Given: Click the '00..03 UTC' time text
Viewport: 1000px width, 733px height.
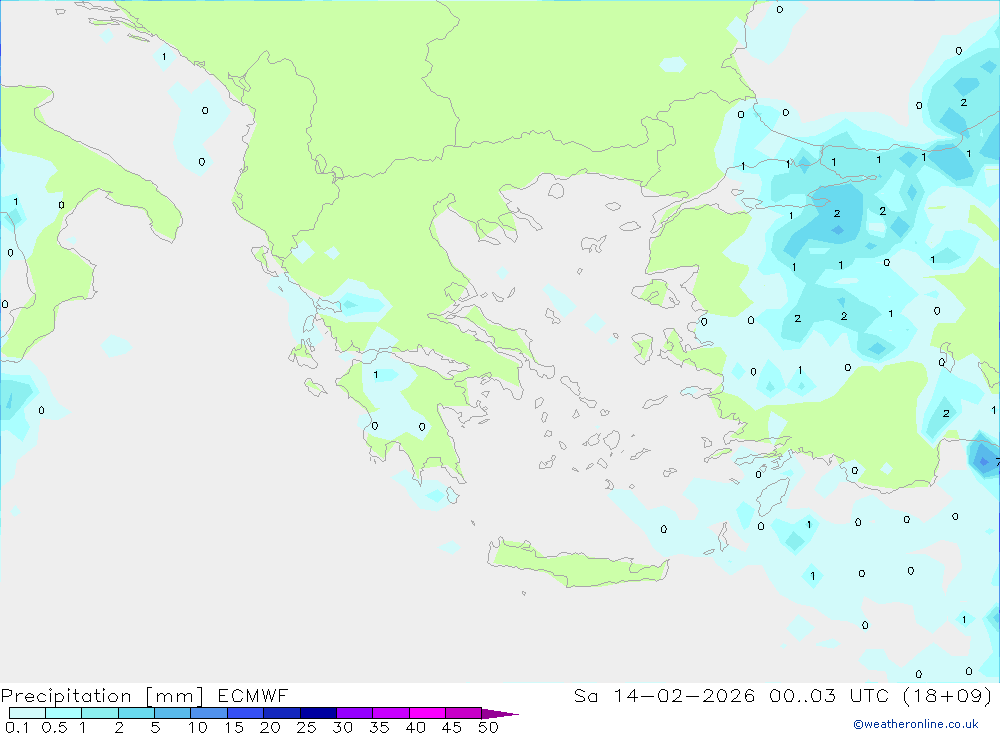Looking at the screenshot, I should click(x=829, y=695).
